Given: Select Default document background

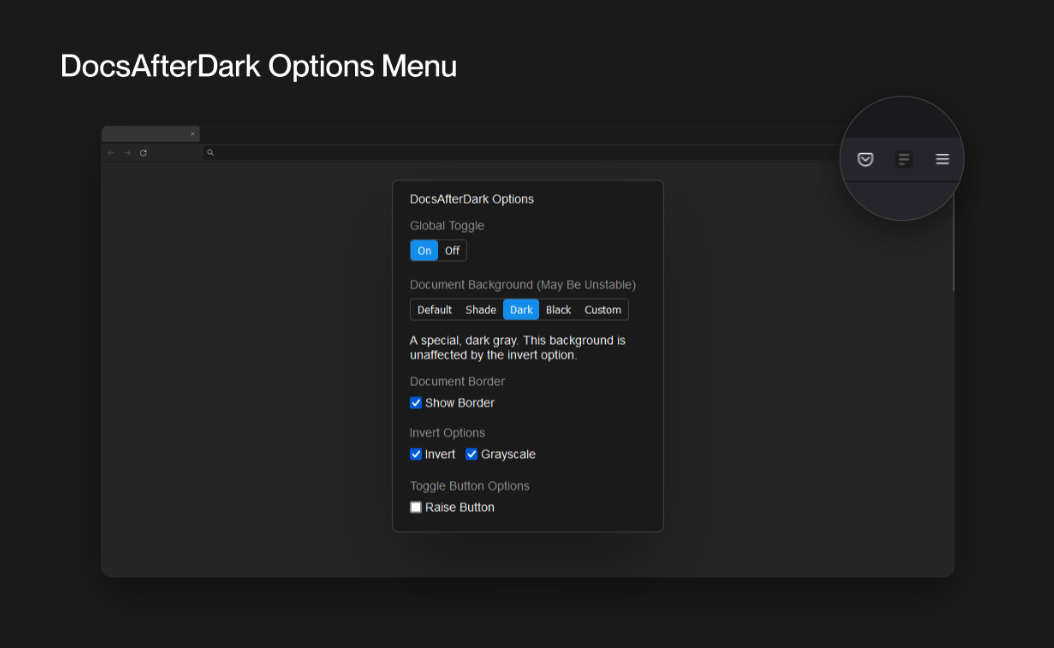Looking at the screenshot, I should pyautogui.click(x=434, y=310).
